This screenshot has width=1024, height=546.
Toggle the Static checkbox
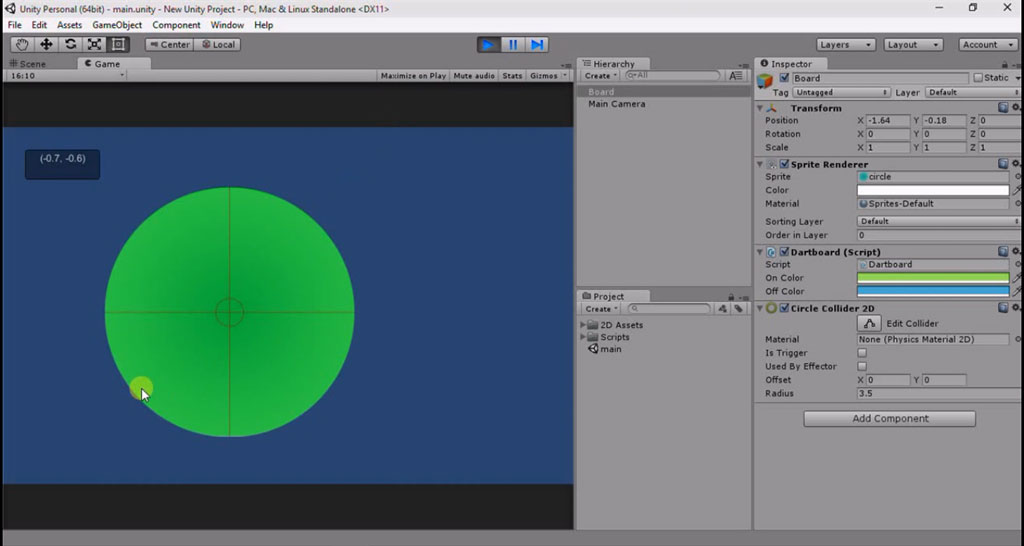pyautogui.click(x=978, y=78)
